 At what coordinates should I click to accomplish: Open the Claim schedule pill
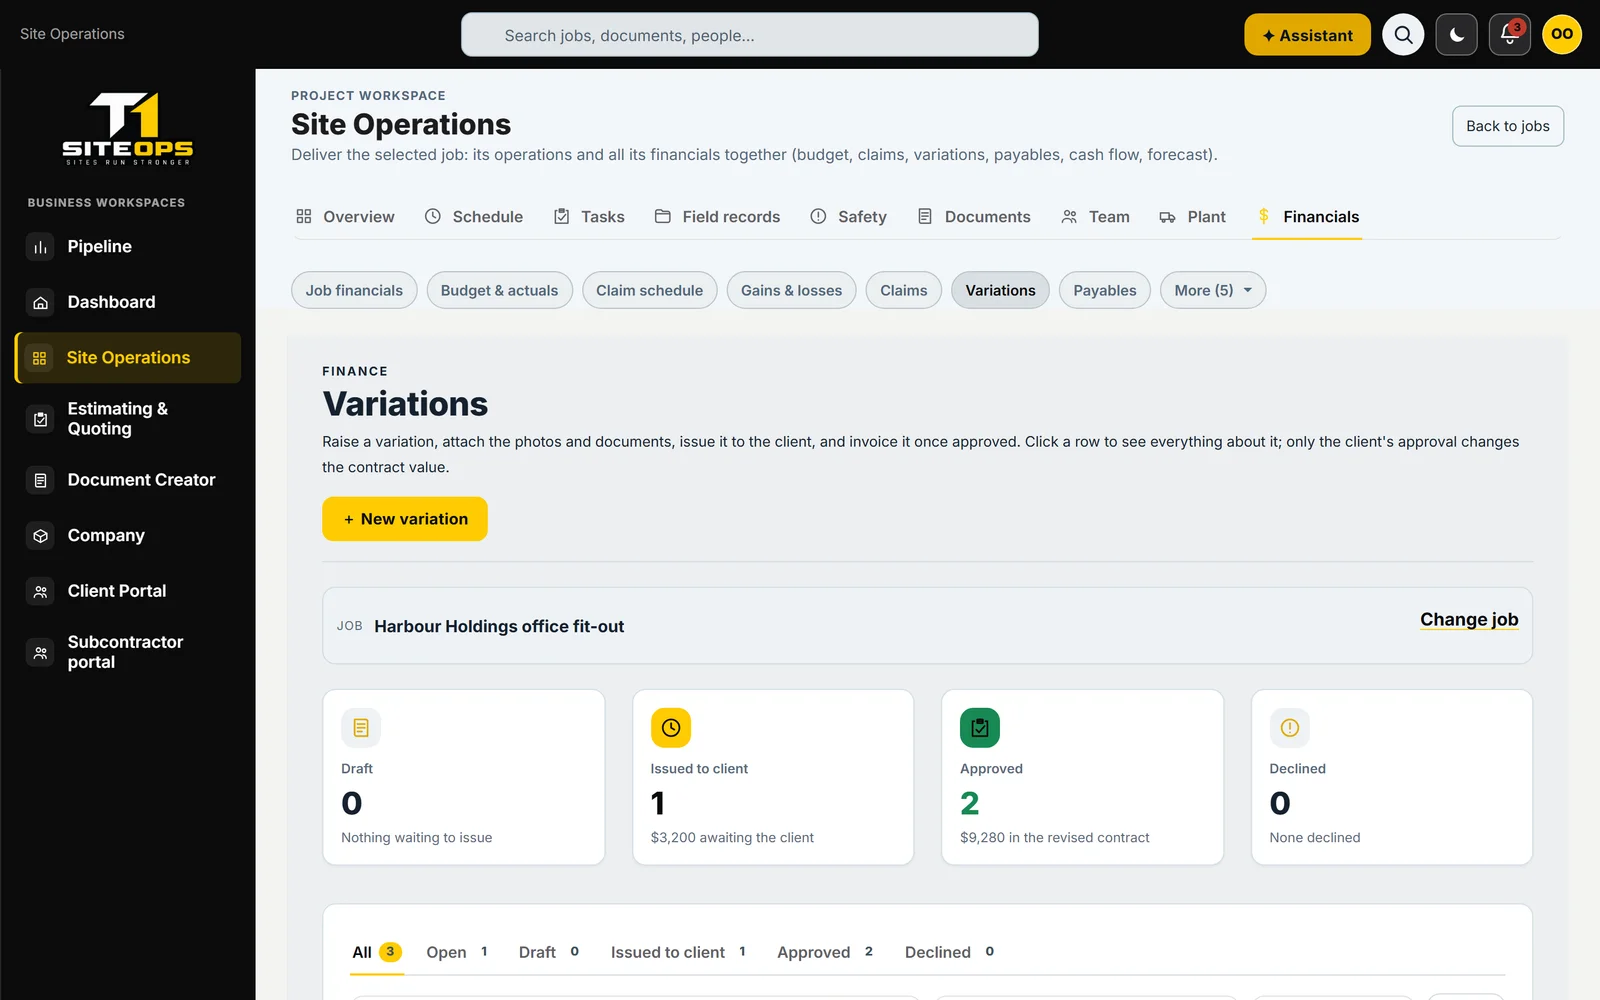click(x=649, y=290)
